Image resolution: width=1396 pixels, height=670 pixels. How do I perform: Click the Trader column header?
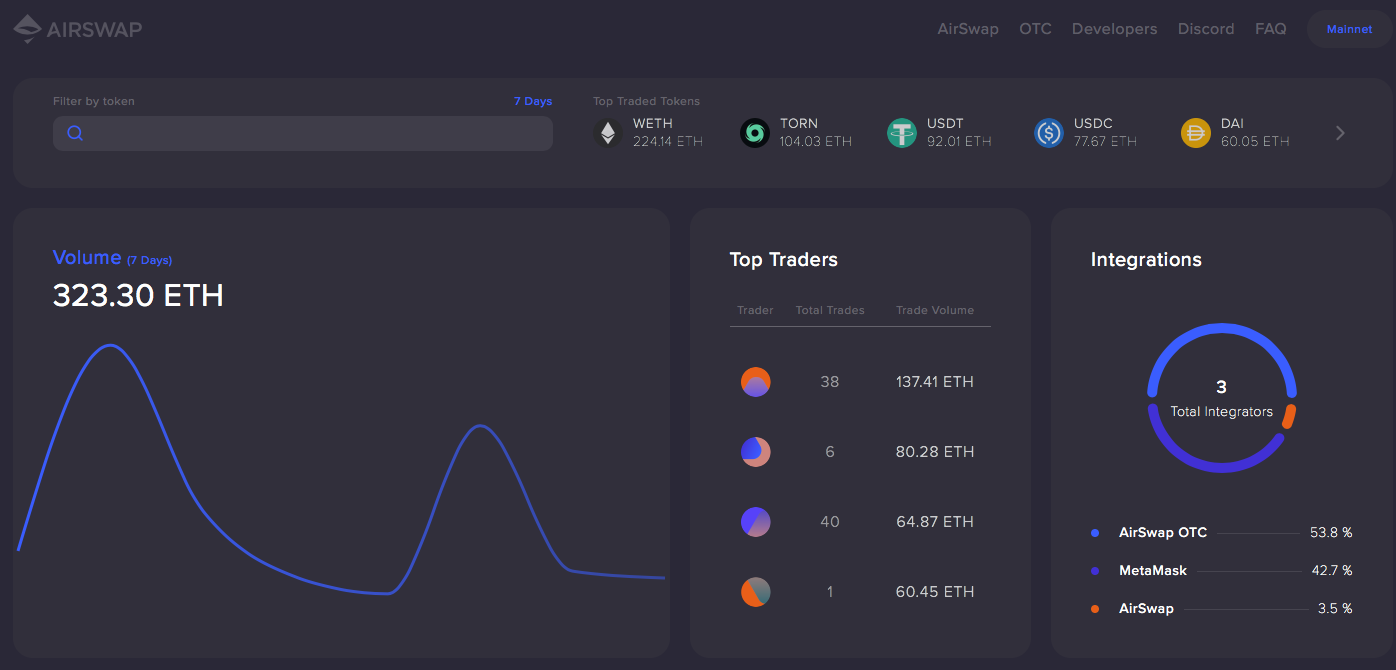click(755, 310)
